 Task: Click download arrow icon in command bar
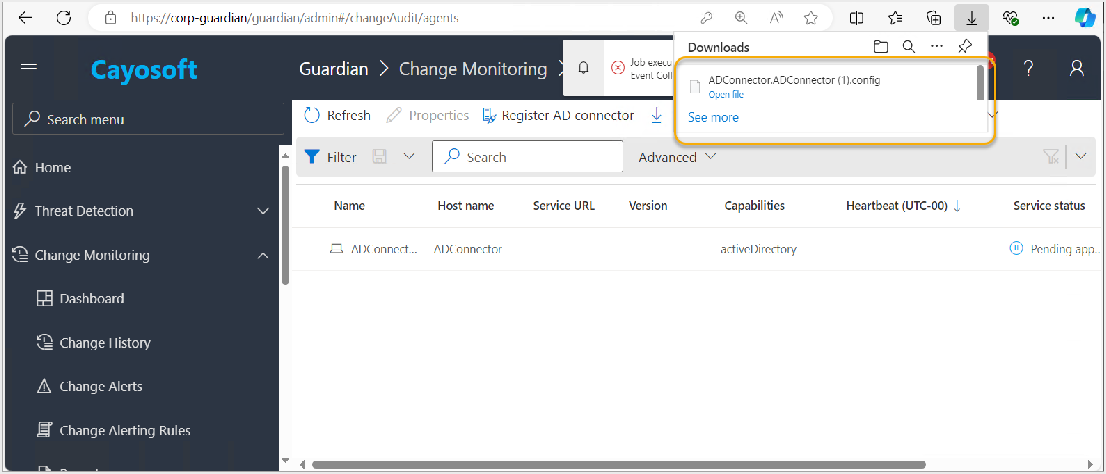click(x=656, y=115)
